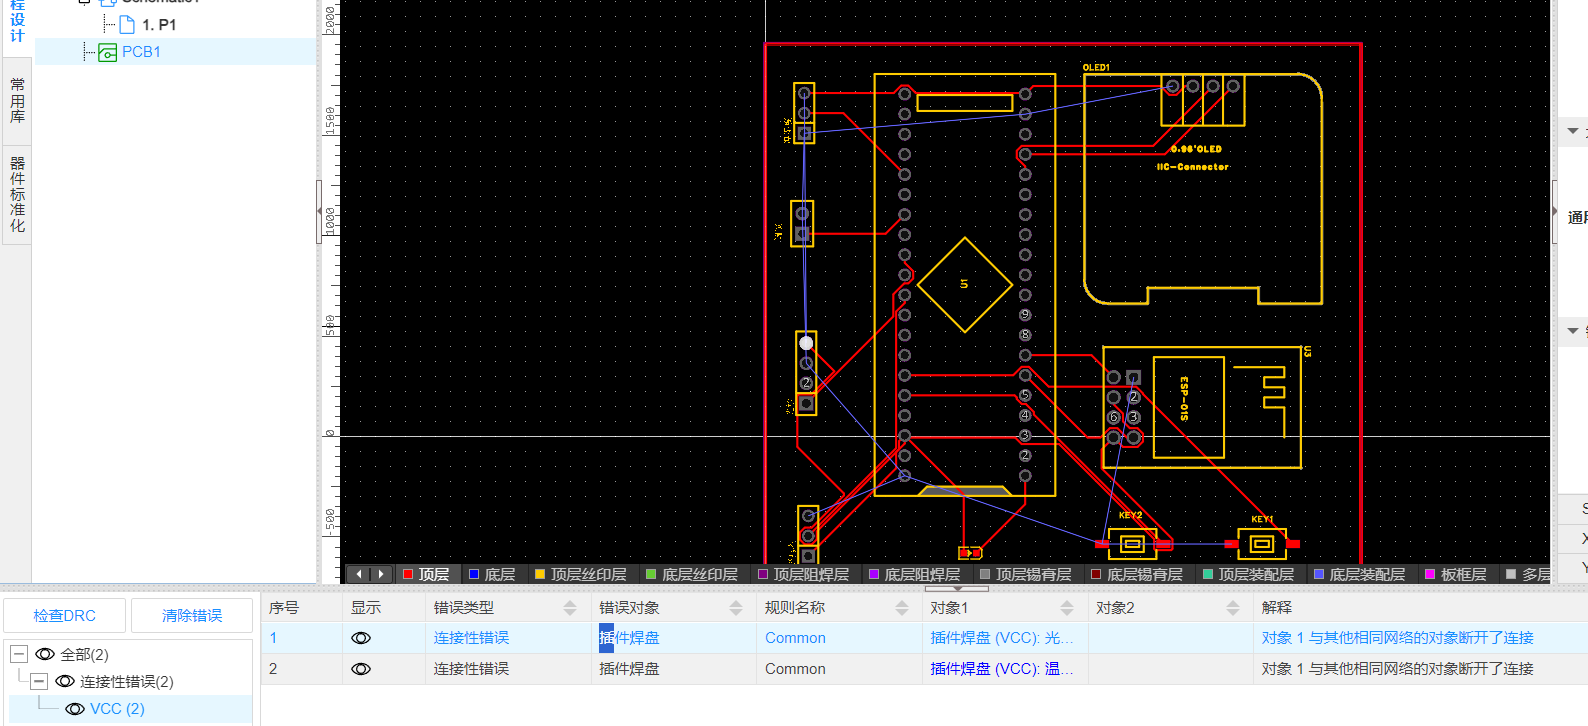The width and height of the screenshot is (1588, 726).
Task: Switch to the 底层 layer tab
Action: click(491, 574)
